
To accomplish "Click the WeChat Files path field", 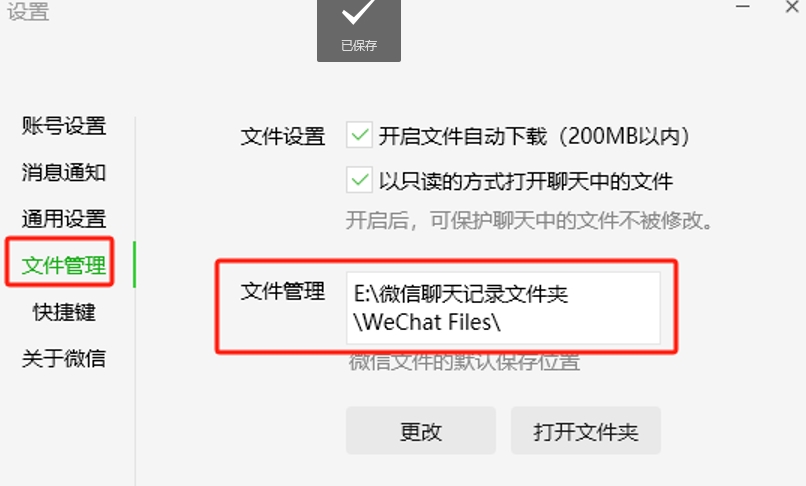I will point(503,308).
